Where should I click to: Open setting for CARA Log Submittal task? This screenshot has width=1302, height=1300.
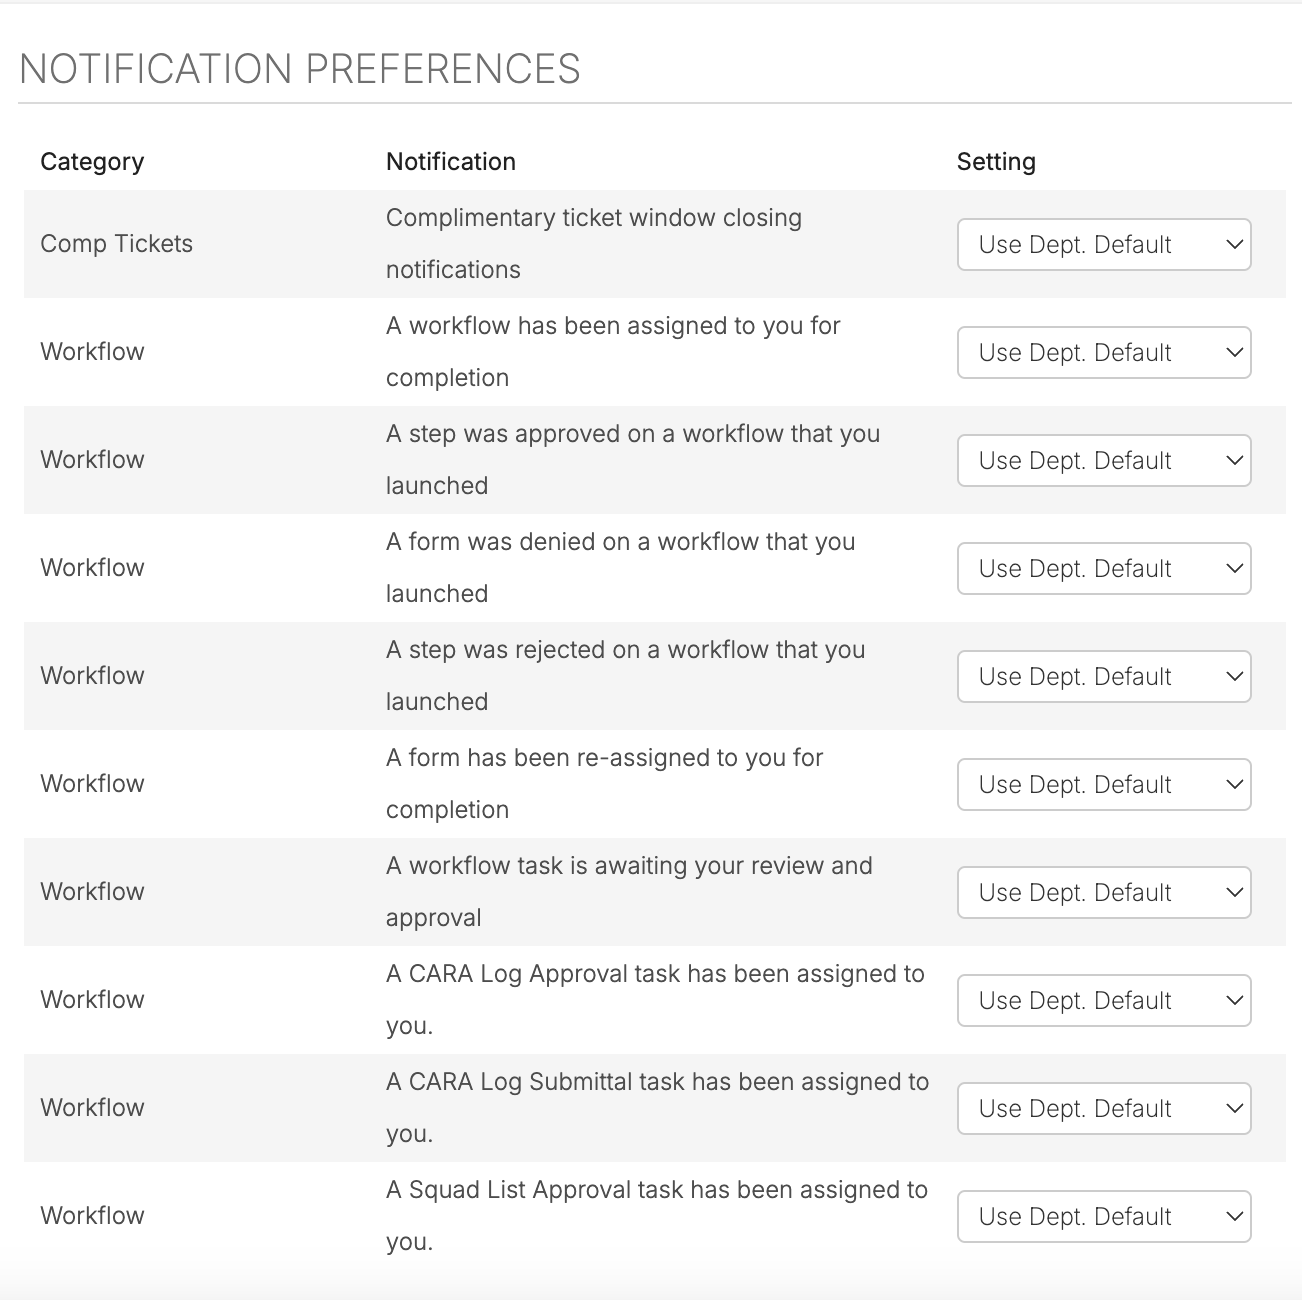[1104, 1108]
